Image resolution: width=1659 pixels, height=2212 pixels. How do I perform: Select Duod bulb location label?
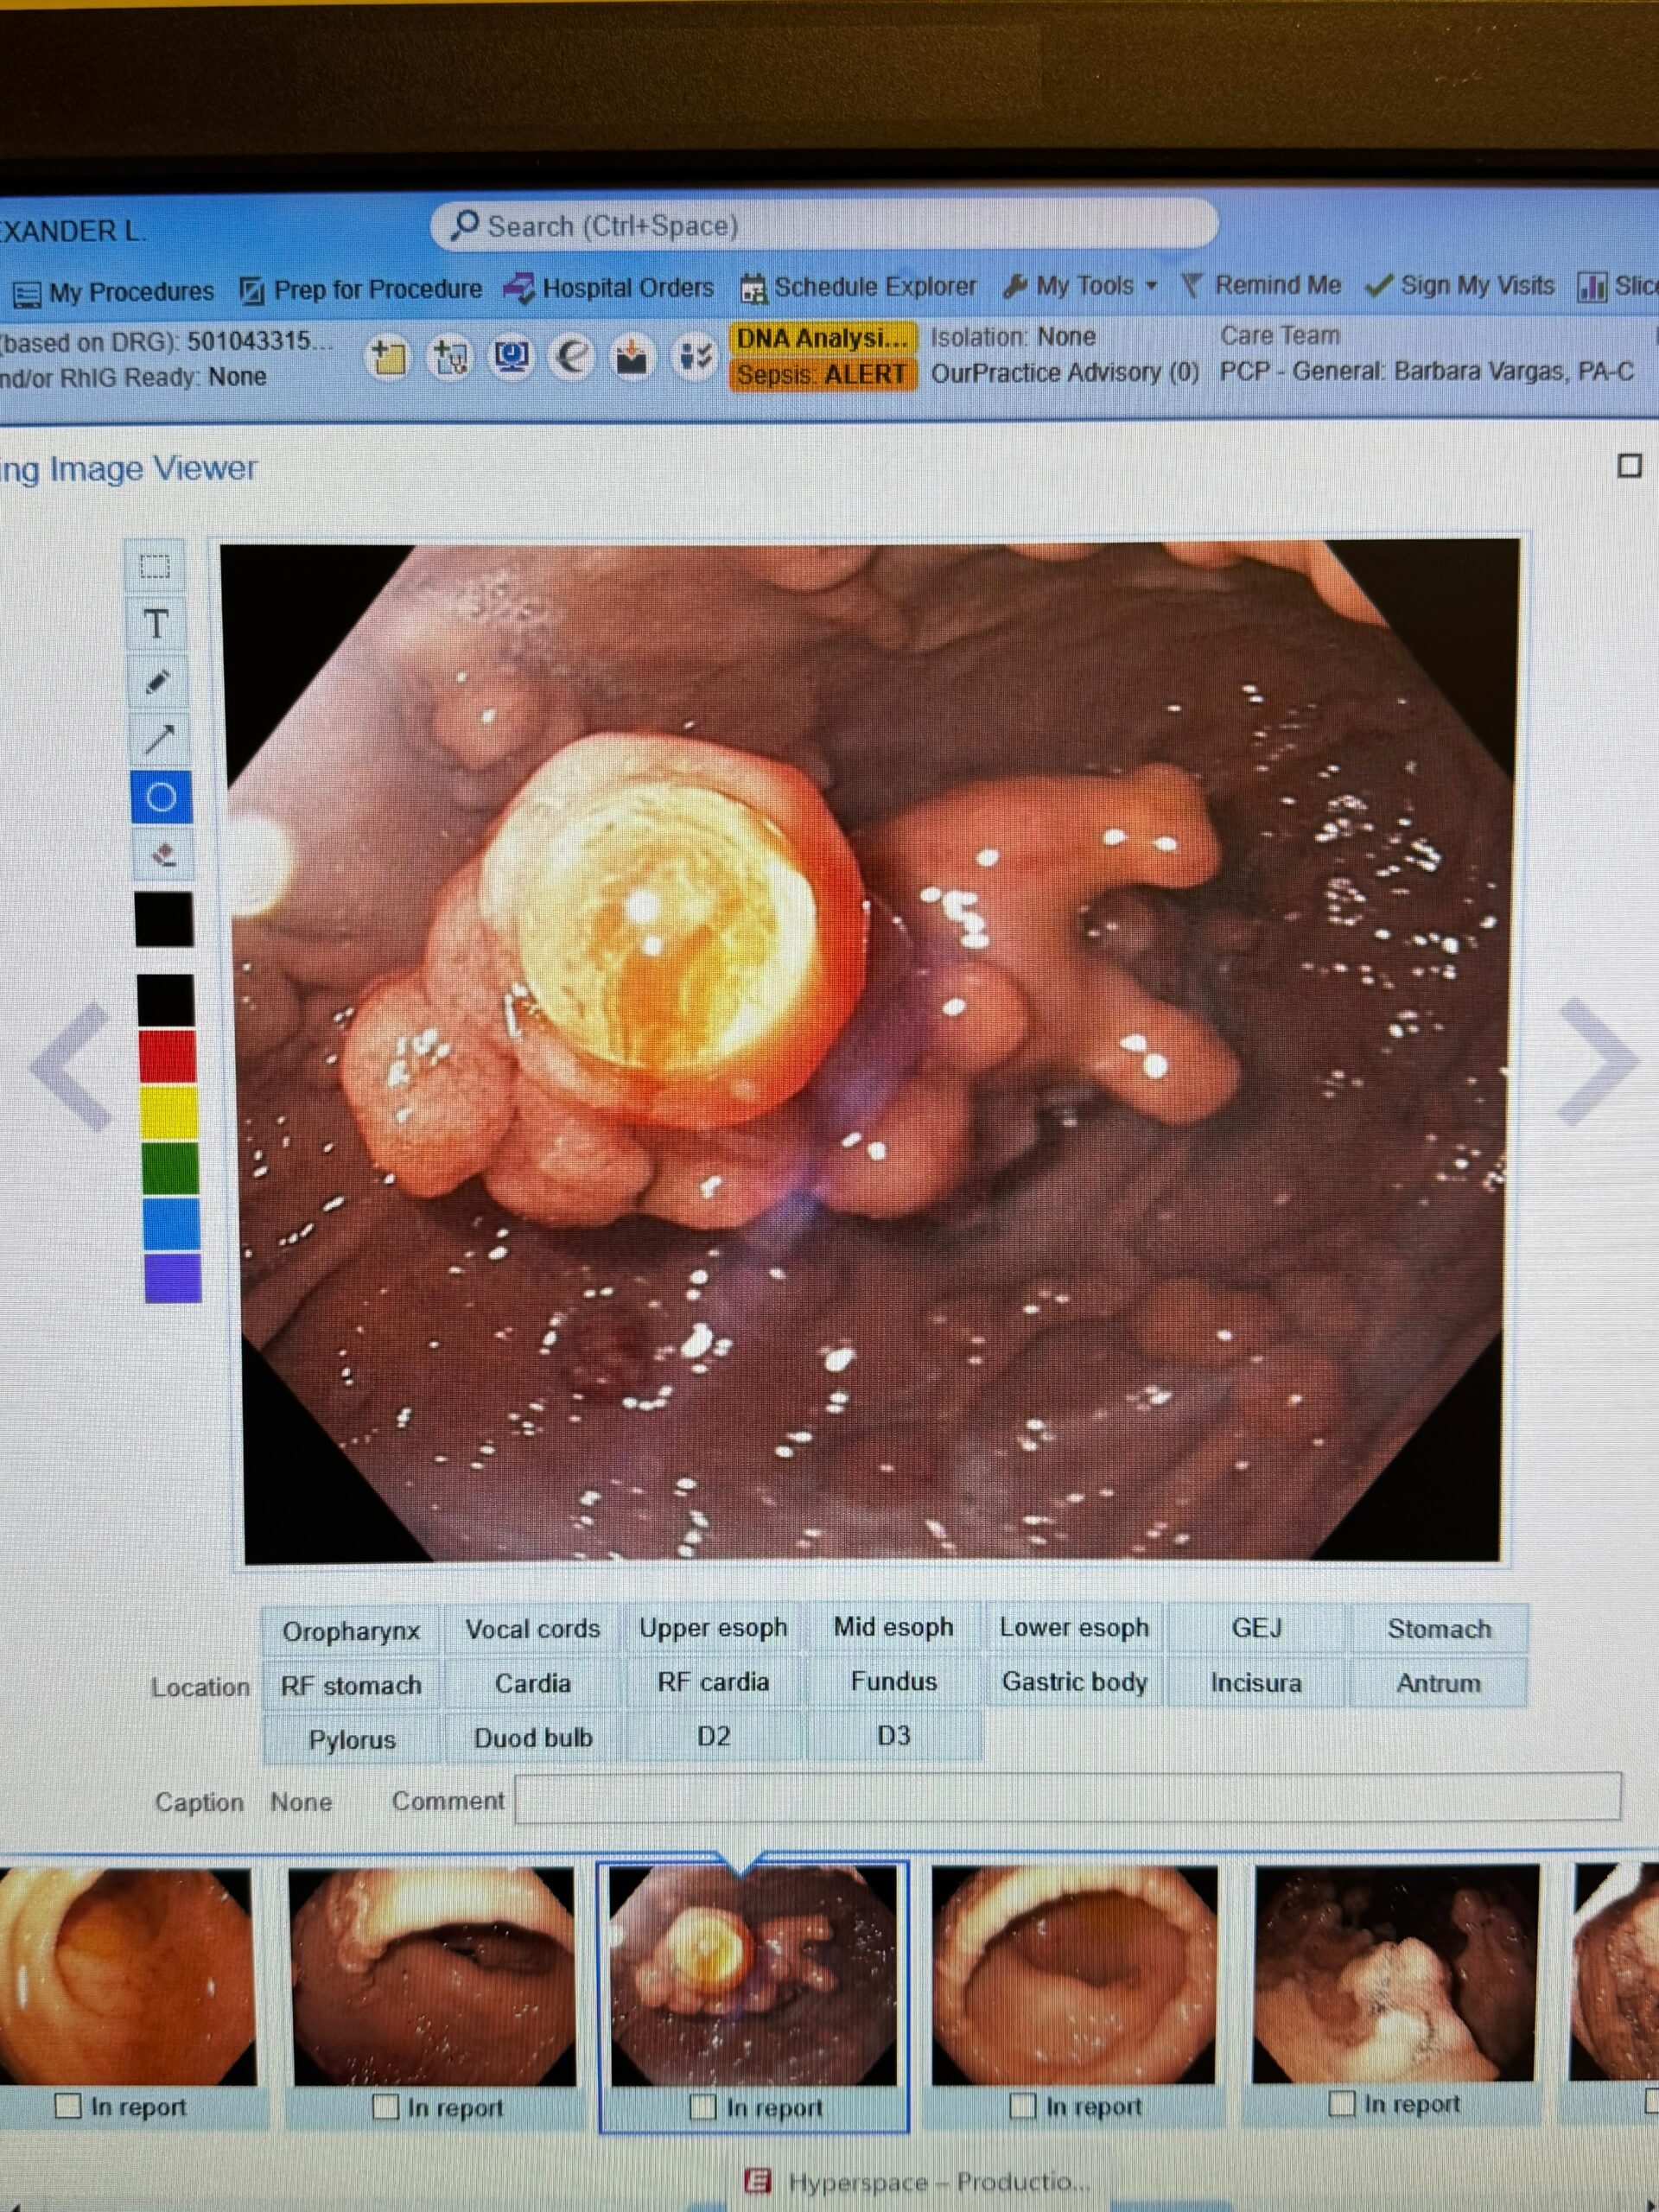(x=532, y=1738)
